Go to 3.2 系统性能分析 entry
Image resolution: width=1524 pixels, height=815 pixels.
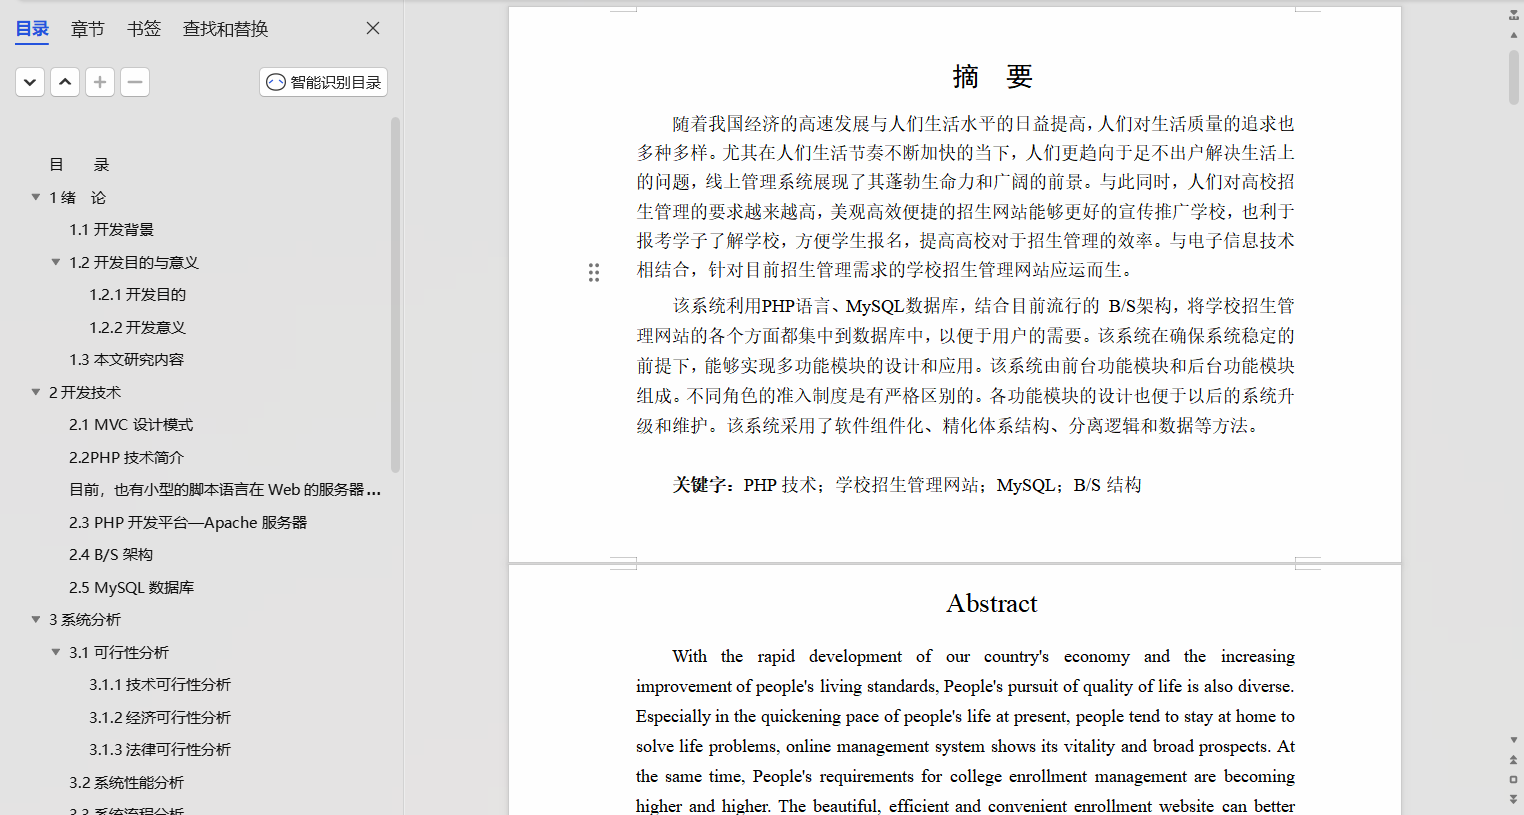click(126, 782)
